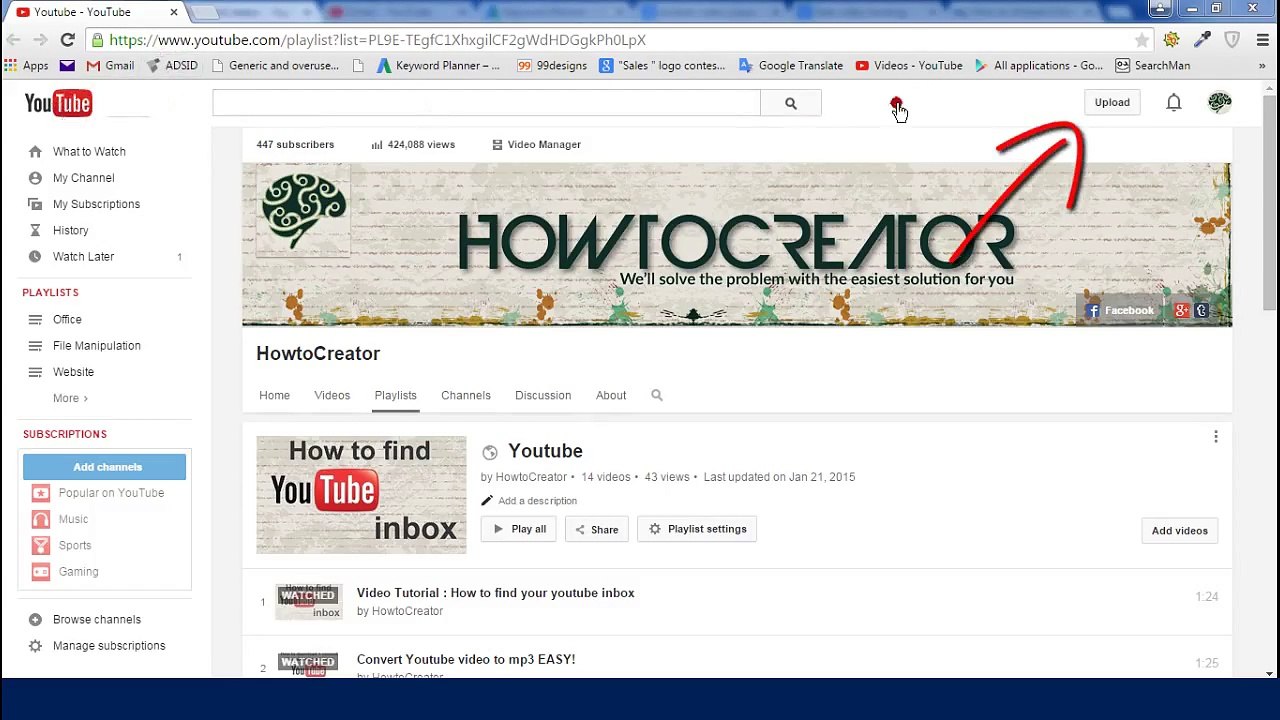Expand More under Playlists
The height and width of the screenshot is (720, 1280).
click(70, 398)
